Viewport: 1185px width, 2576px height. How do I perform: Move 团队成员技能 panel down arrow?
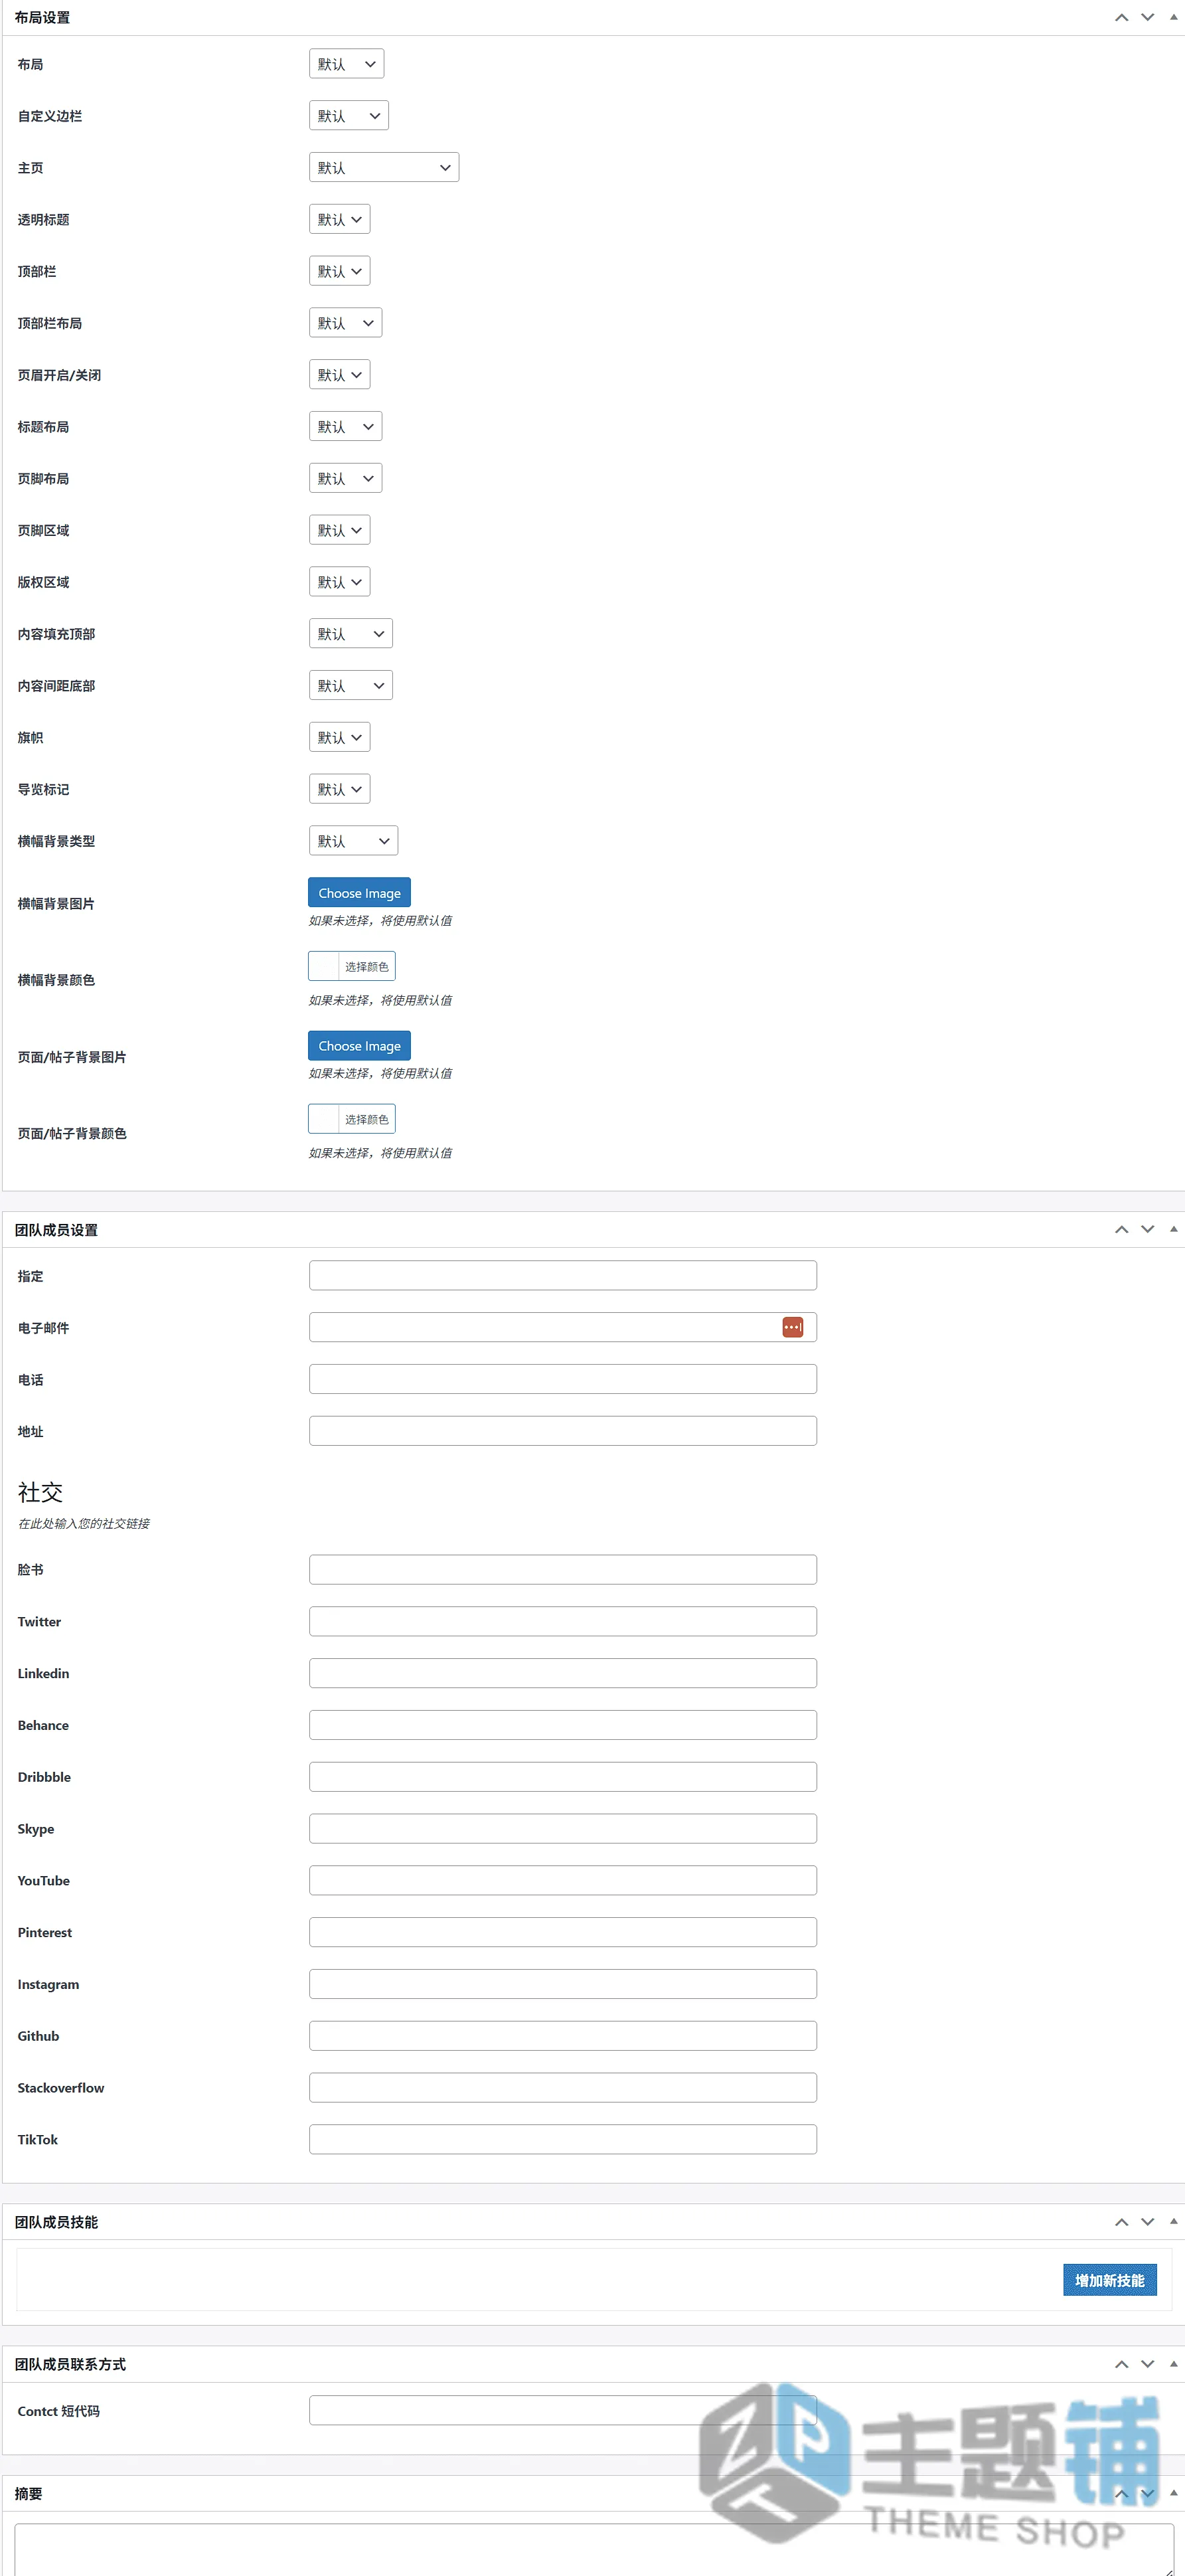tap(1147, 2221)
